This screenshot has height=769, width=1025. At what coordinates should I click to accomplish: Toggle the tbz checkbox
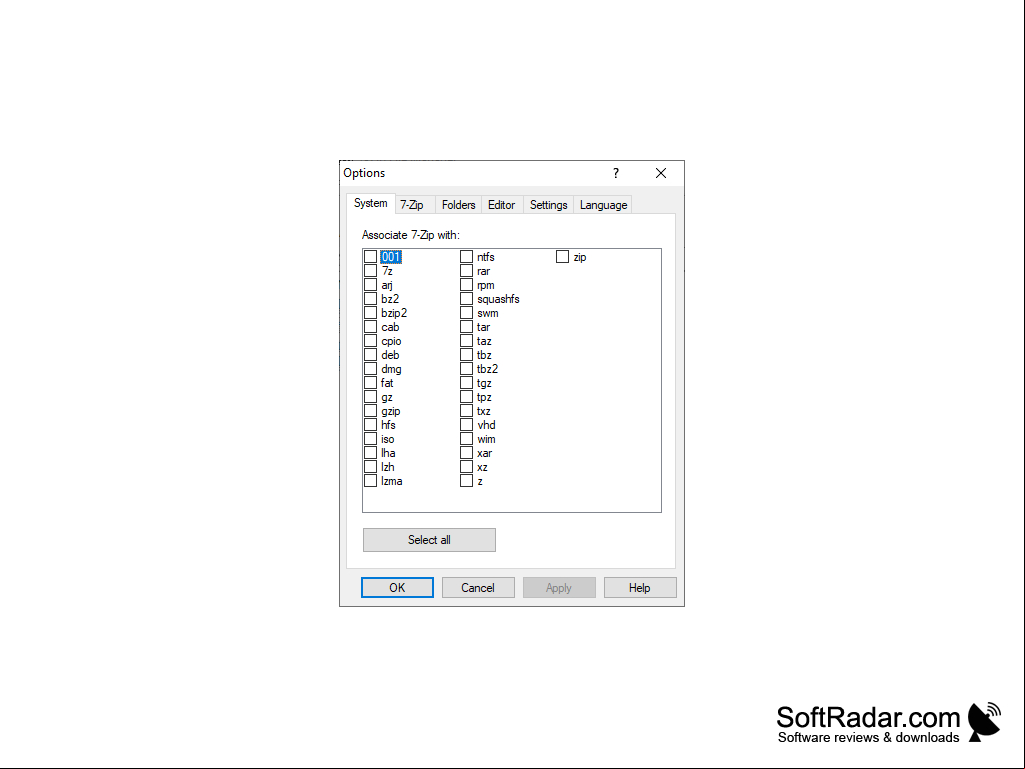point(467,355)
